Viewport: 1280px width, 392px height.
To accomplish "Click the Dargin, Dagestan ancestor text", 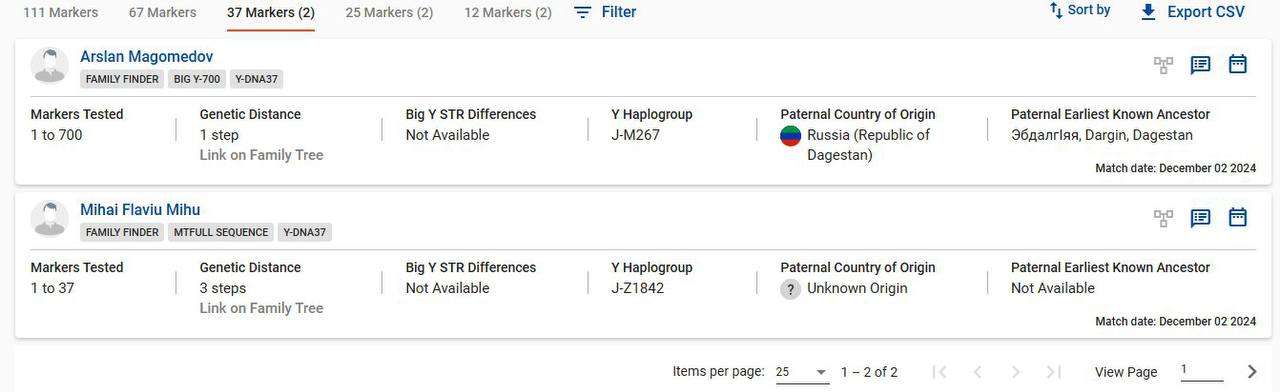I will (1102, 135).
